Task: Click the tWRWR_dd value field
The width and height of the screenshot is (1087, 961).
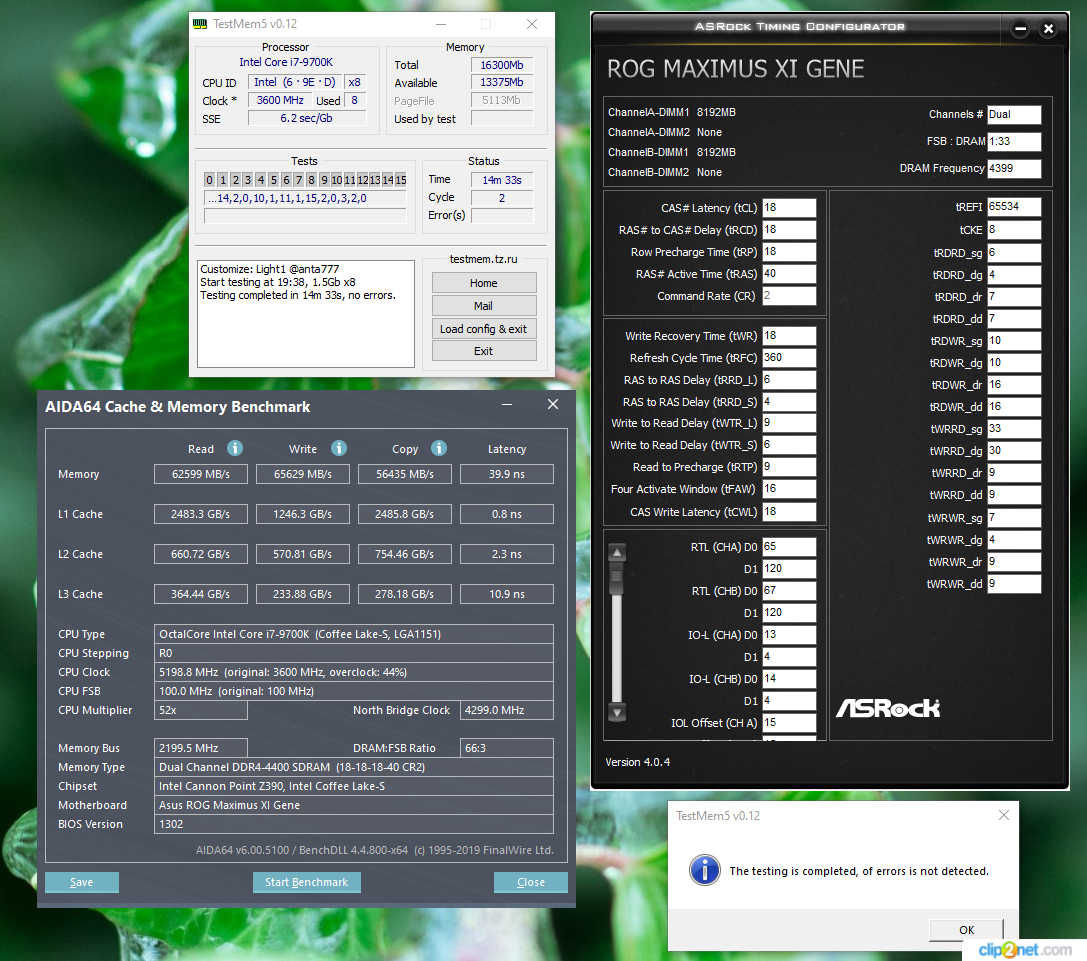Action: click(1014, 584)
